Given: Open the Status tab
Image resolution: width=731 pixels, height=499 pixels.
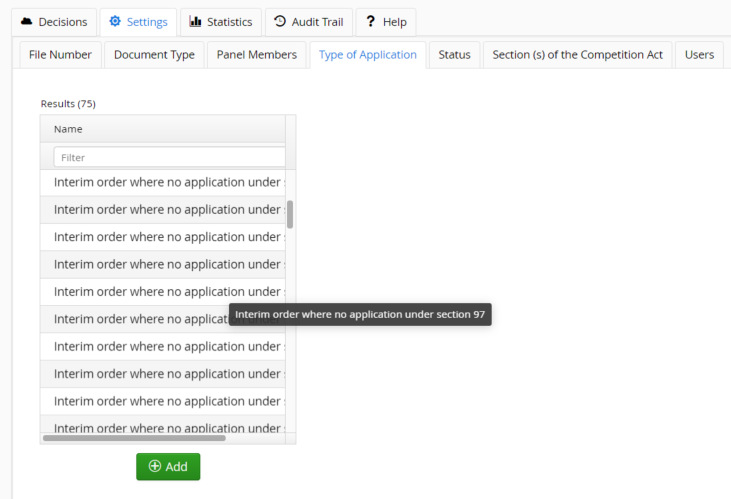Looking at the screenshot, I should 454,55.
